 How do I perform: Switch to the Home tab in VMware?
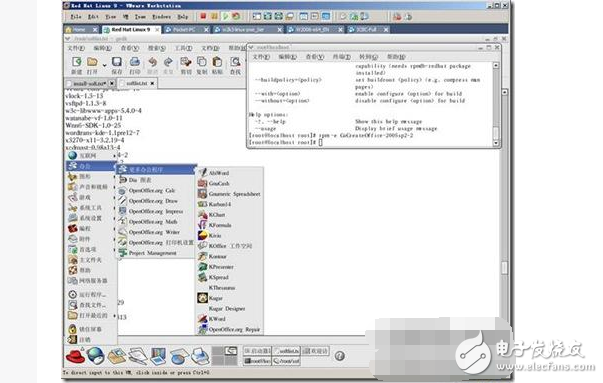coord(82,29)
